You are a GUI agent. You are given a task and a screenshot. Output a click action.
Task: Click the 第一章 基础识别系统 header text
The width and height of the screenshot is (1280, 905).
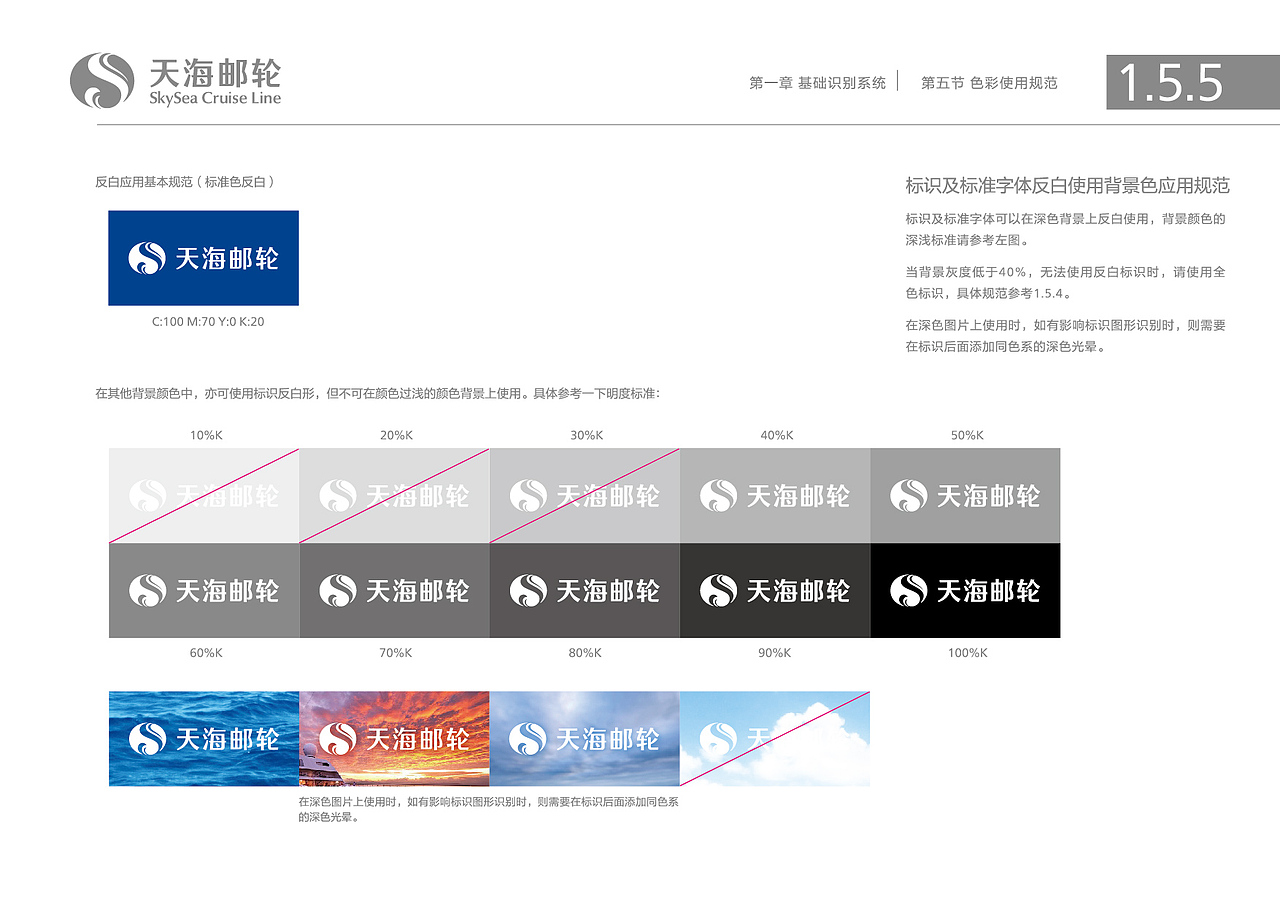(x=817, y=83)
